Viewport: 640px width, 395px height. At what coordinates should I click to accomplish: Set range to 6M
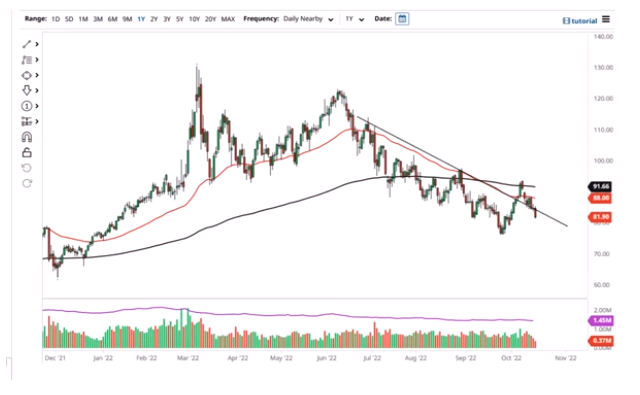(x=113, y=19)
